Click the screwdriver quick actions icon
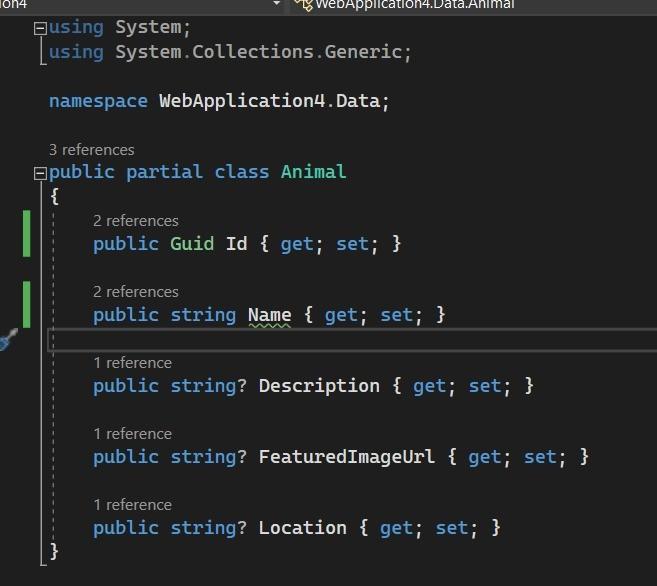657x586 pixels. point(8,339)
